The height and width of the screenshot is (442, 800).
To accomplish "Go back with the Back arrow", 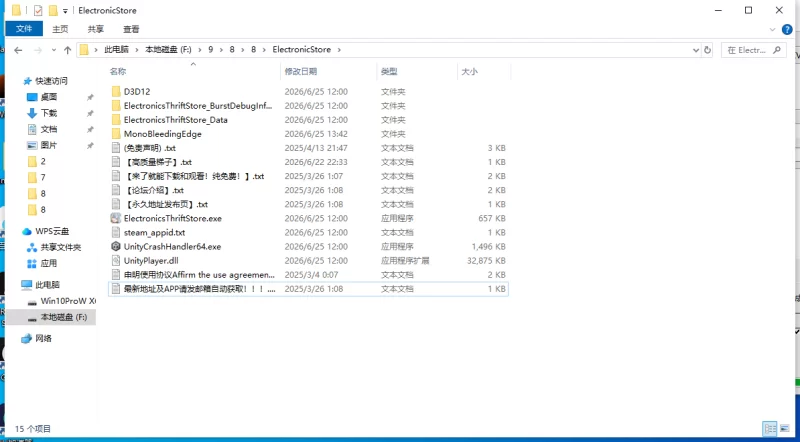I will (18, 50).
